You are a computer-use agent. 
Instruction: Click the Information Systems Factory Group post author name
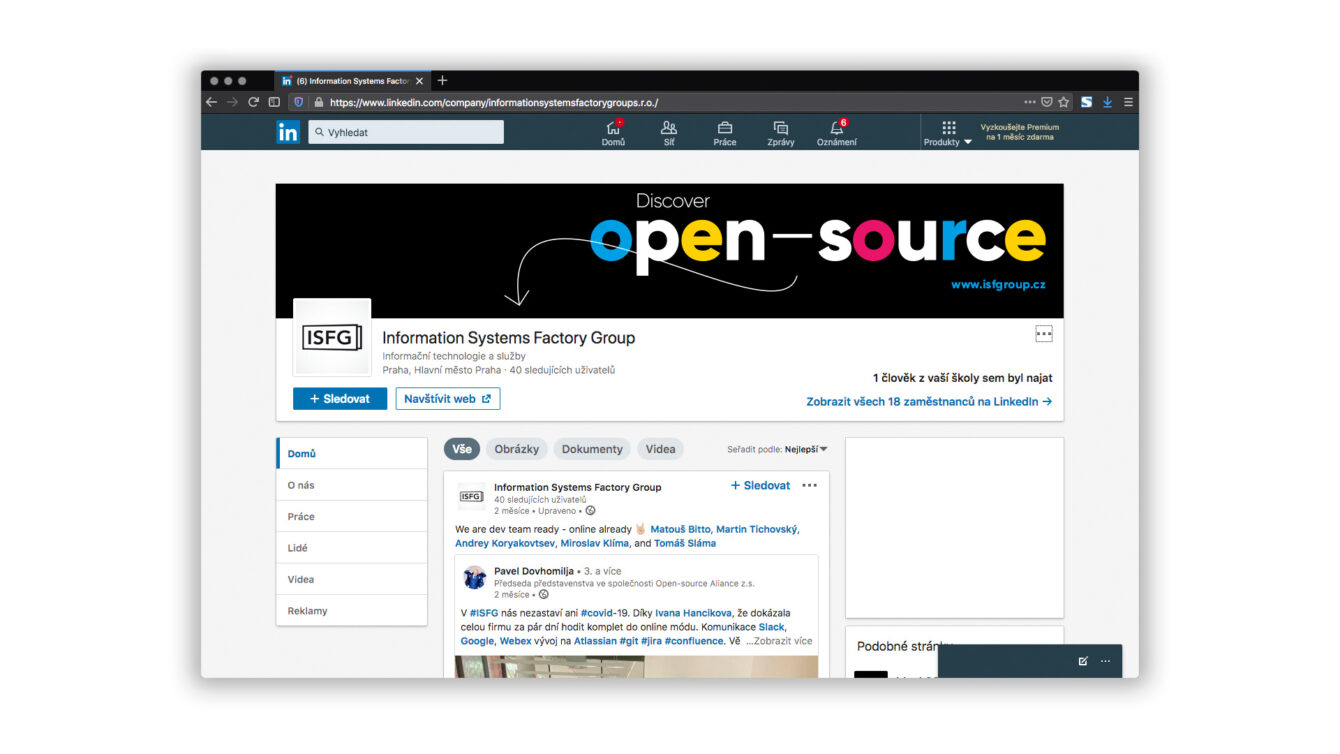[577, 487]
